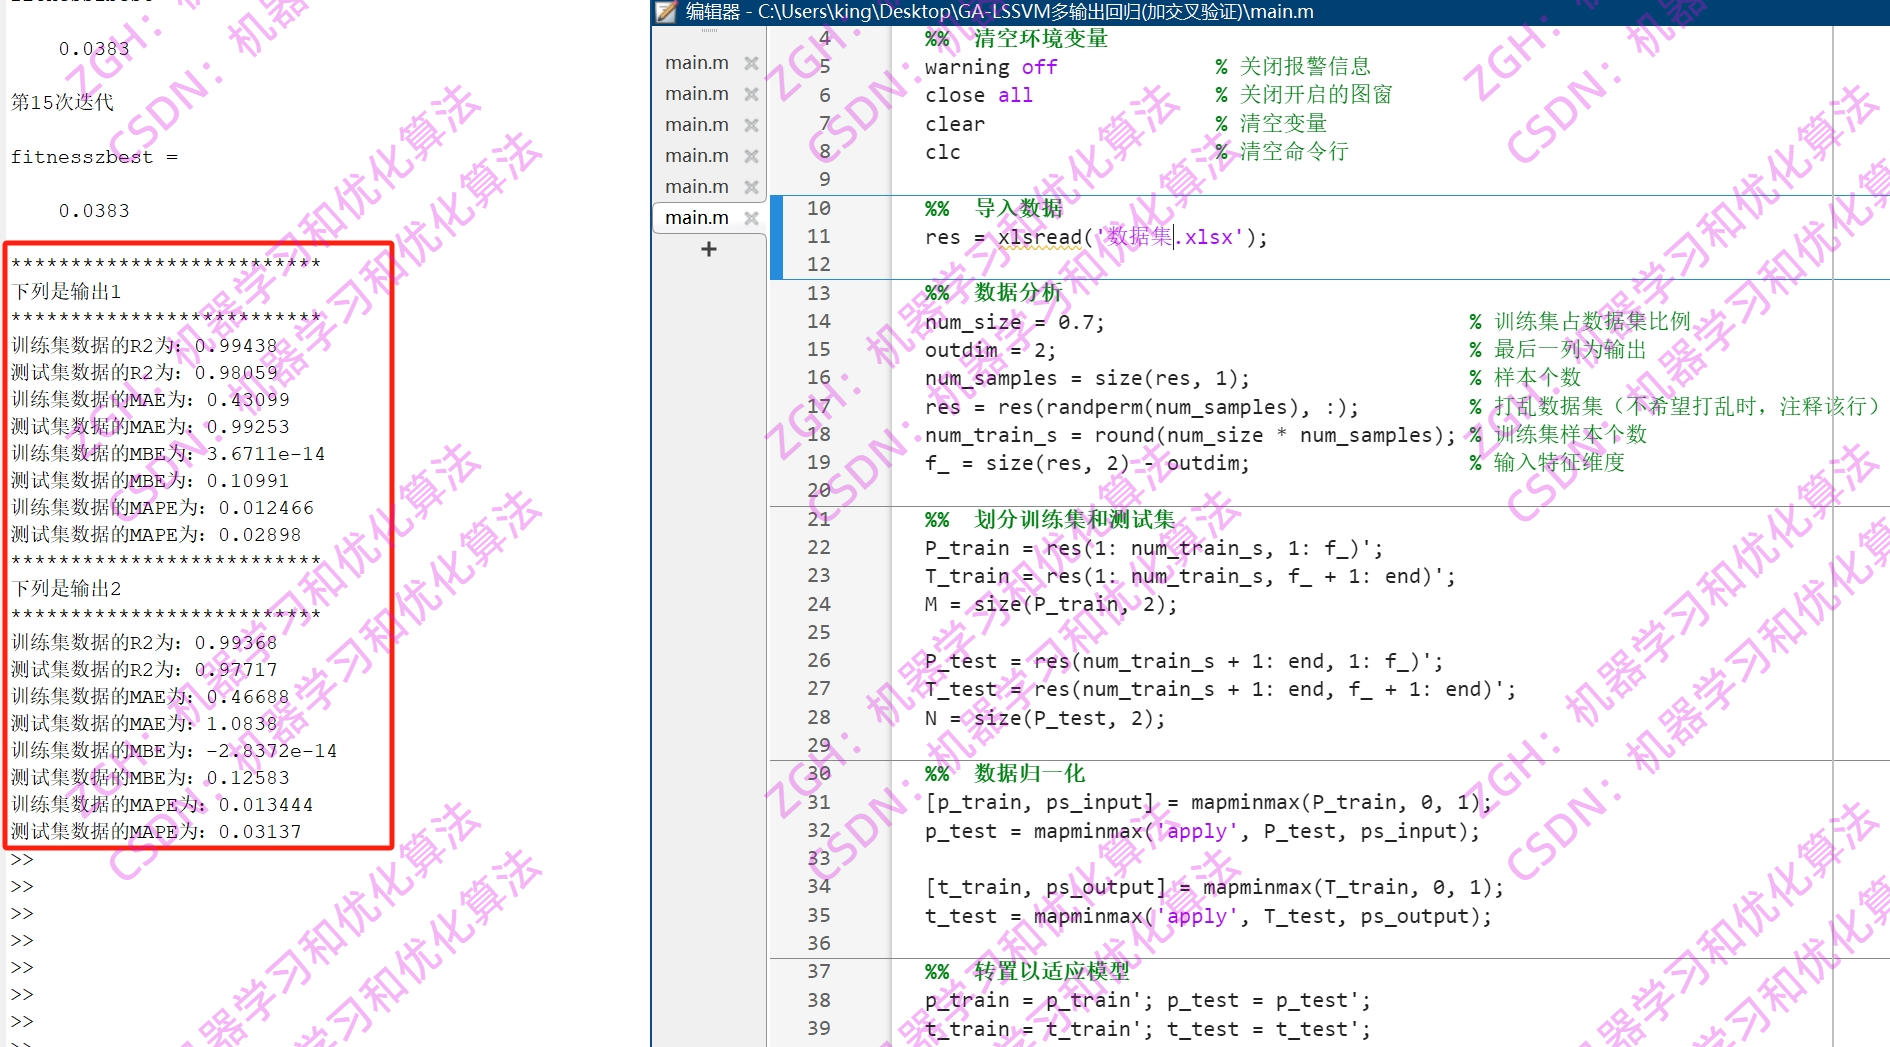Switch to the third main.m document tab
Image resolution: width=1890 pixels, height=1047 pixels.
coord(697,124)
